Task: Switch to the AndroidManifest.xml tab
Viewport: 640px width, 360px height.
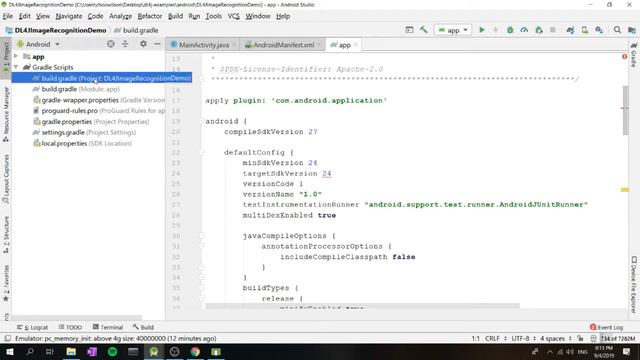Action: point(284,45)
